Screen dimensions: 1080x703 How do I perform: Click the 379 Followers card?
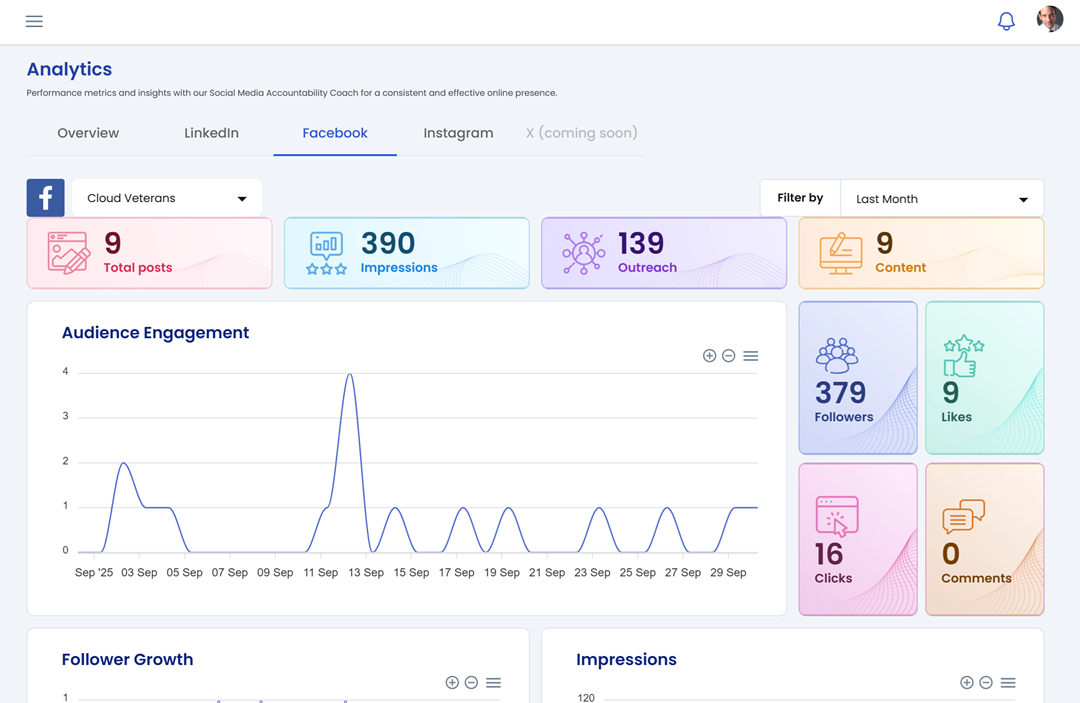(857, 378)
